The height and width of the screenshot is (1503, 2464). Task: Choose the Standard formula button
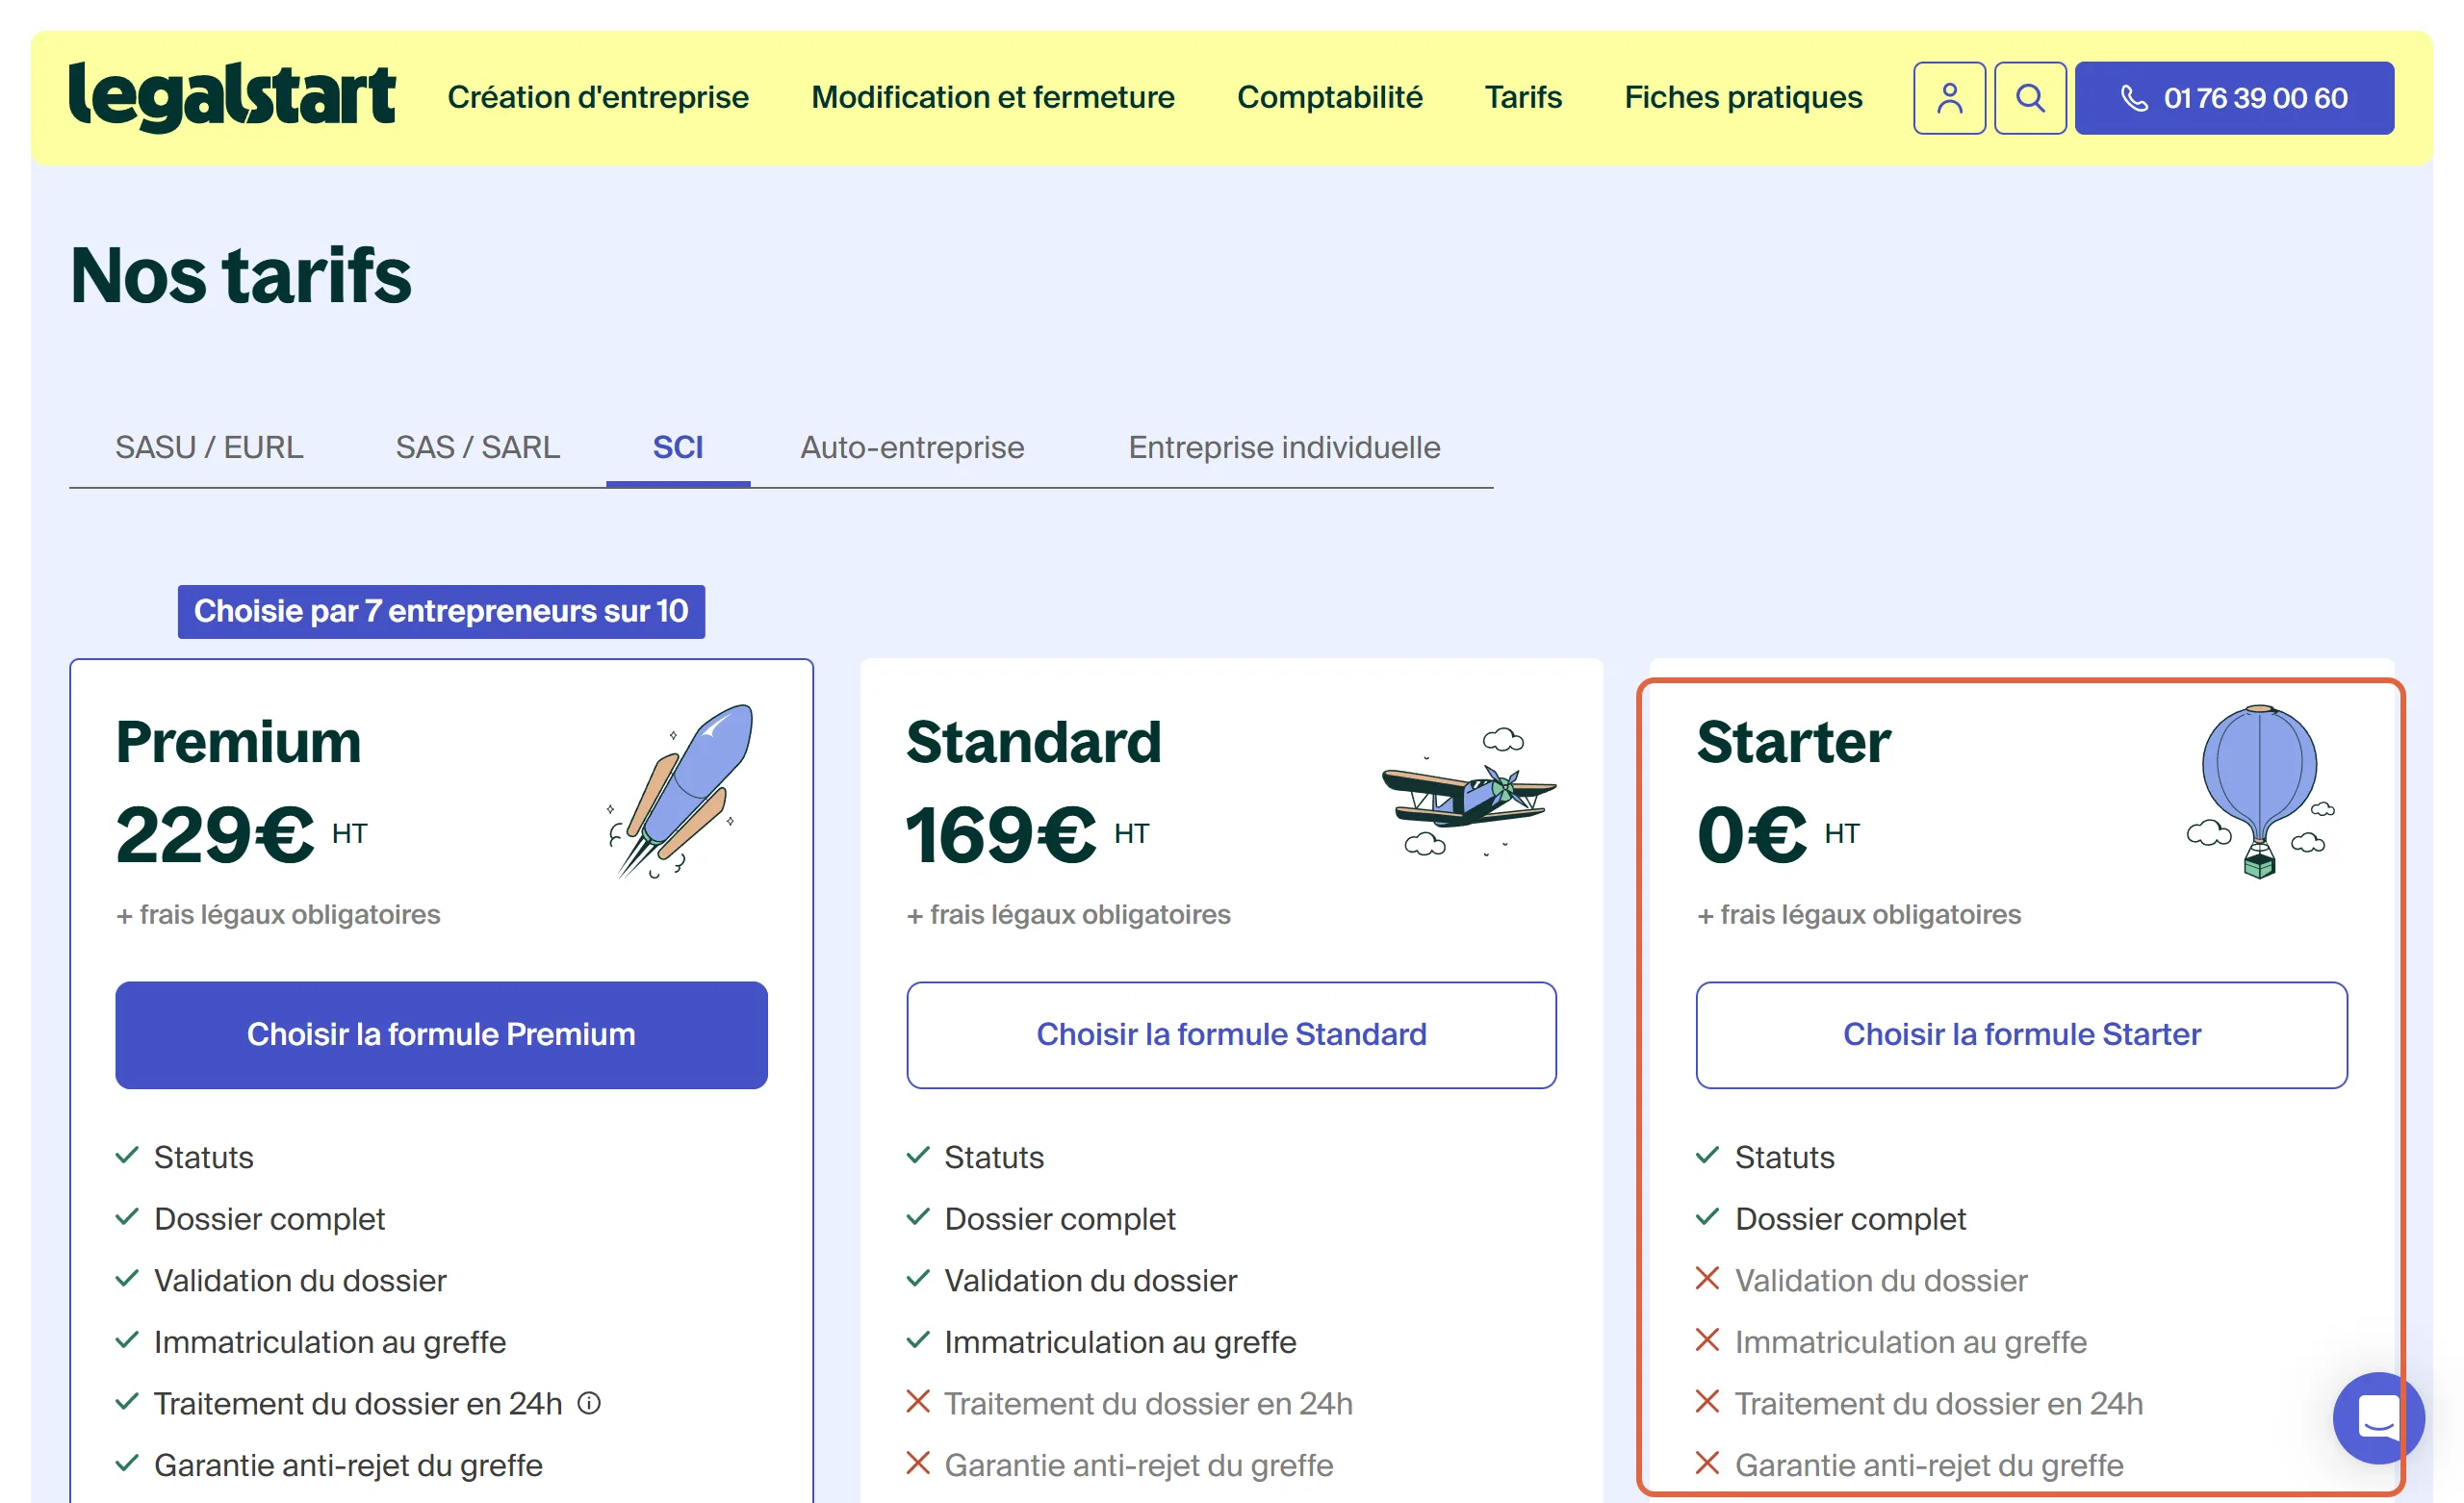pyautogui.click(x=1231, y=1034)
